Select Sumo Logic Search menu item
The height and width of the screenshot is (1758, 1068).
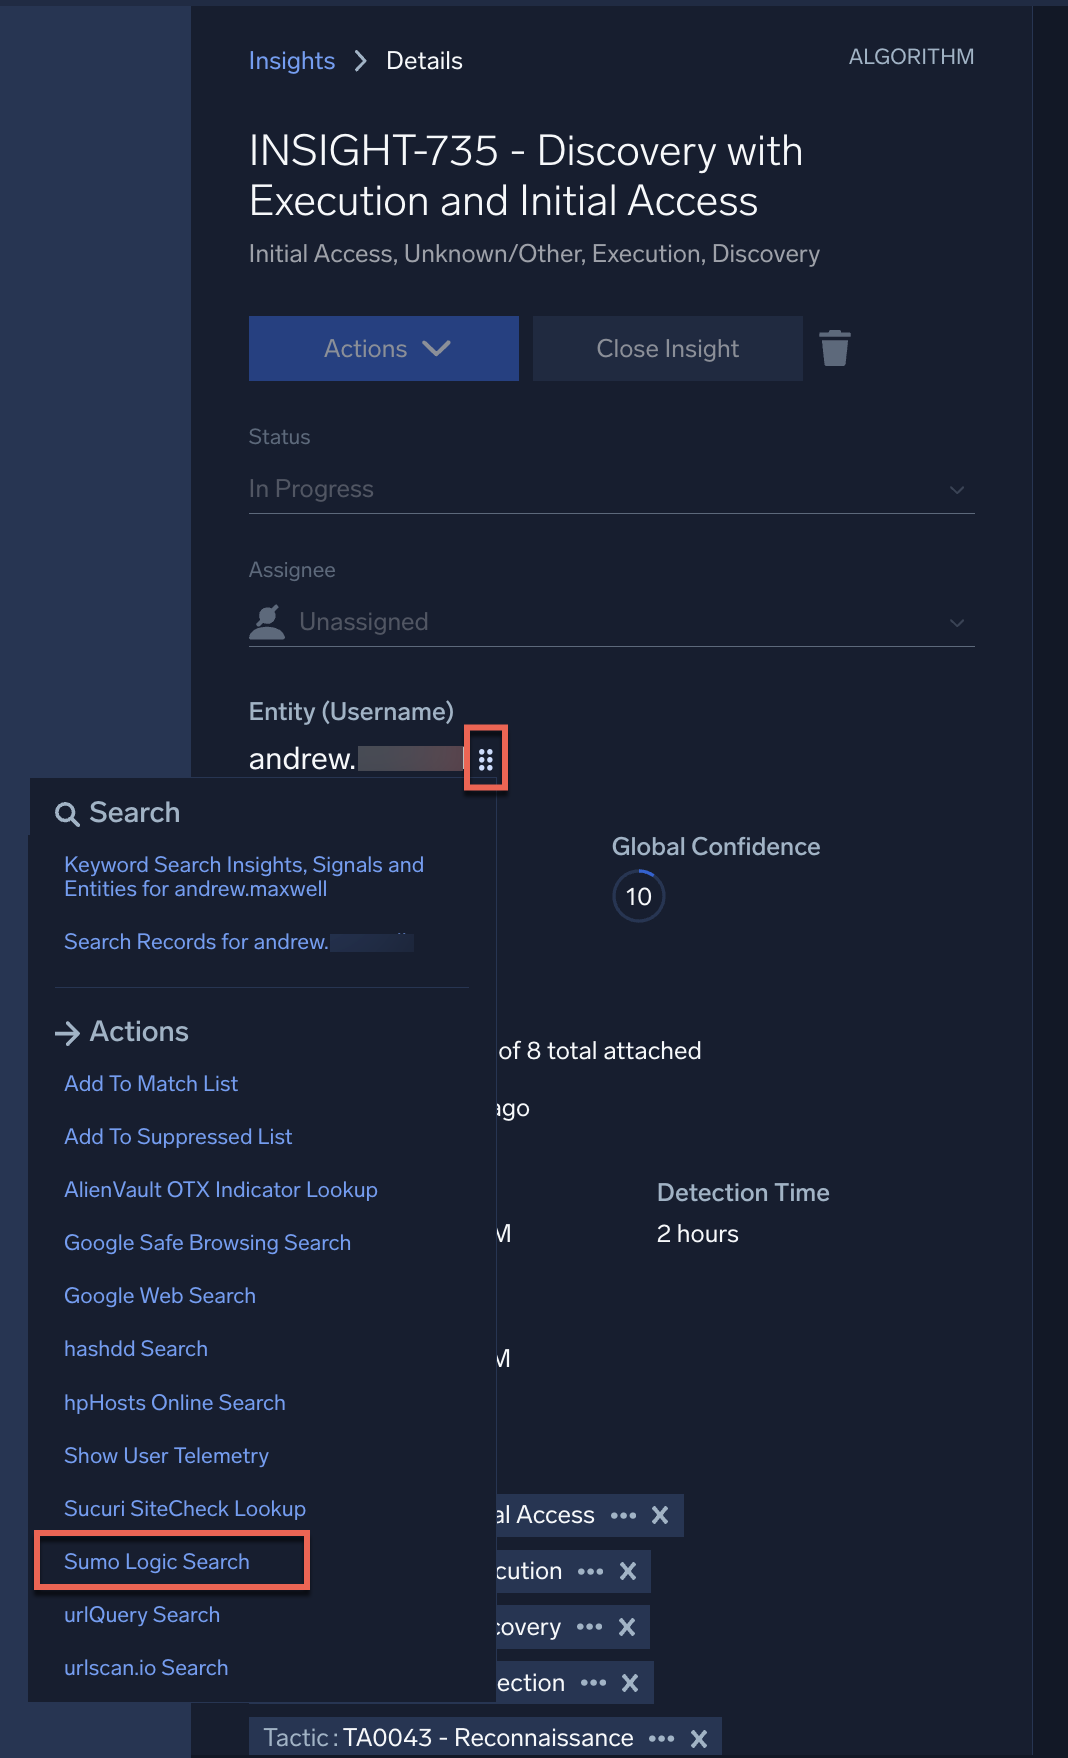click(157, 1561)
